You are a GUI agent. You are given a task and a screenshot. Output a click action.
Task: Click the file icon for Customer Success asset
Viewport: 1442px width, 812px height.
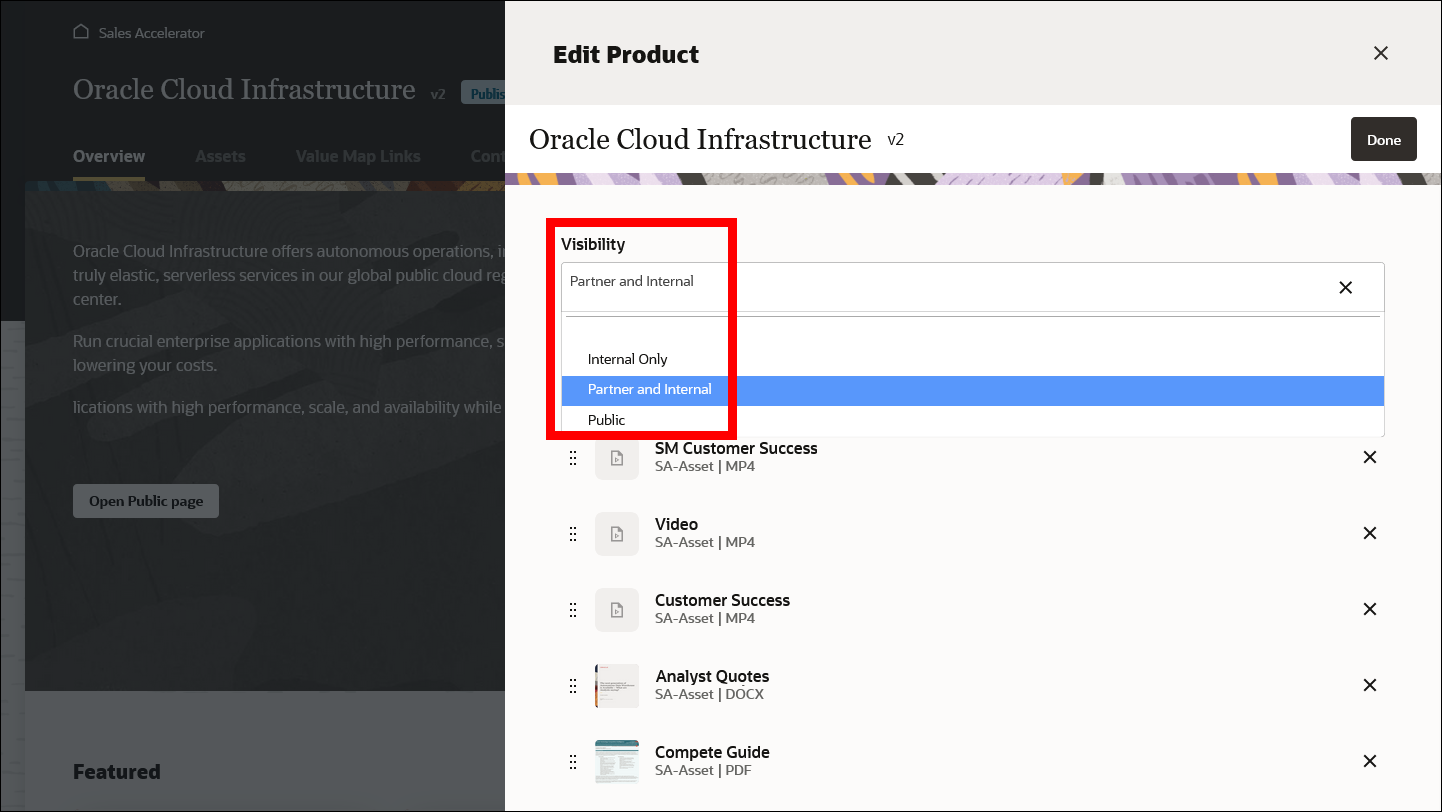616,610
